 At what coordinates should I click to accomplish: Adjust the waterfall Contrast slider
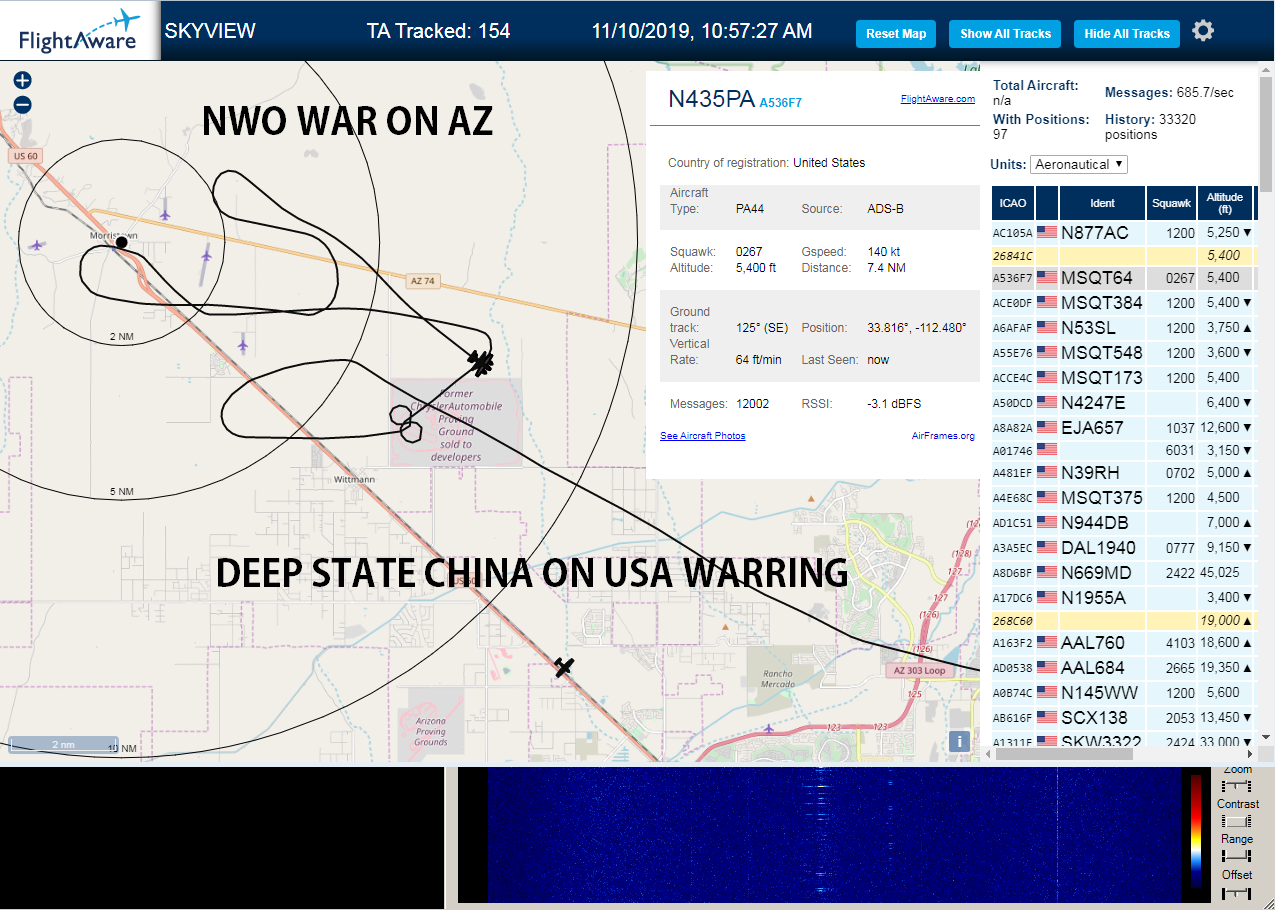(1236, 821)
